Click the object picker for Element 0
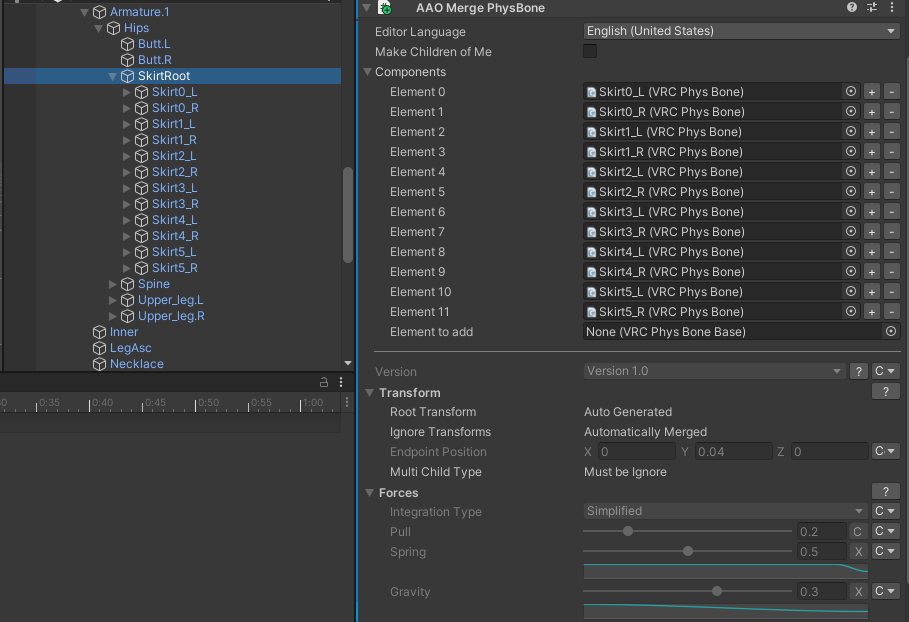Viewport: 909px width, 622px height. (x=851, y=92)
